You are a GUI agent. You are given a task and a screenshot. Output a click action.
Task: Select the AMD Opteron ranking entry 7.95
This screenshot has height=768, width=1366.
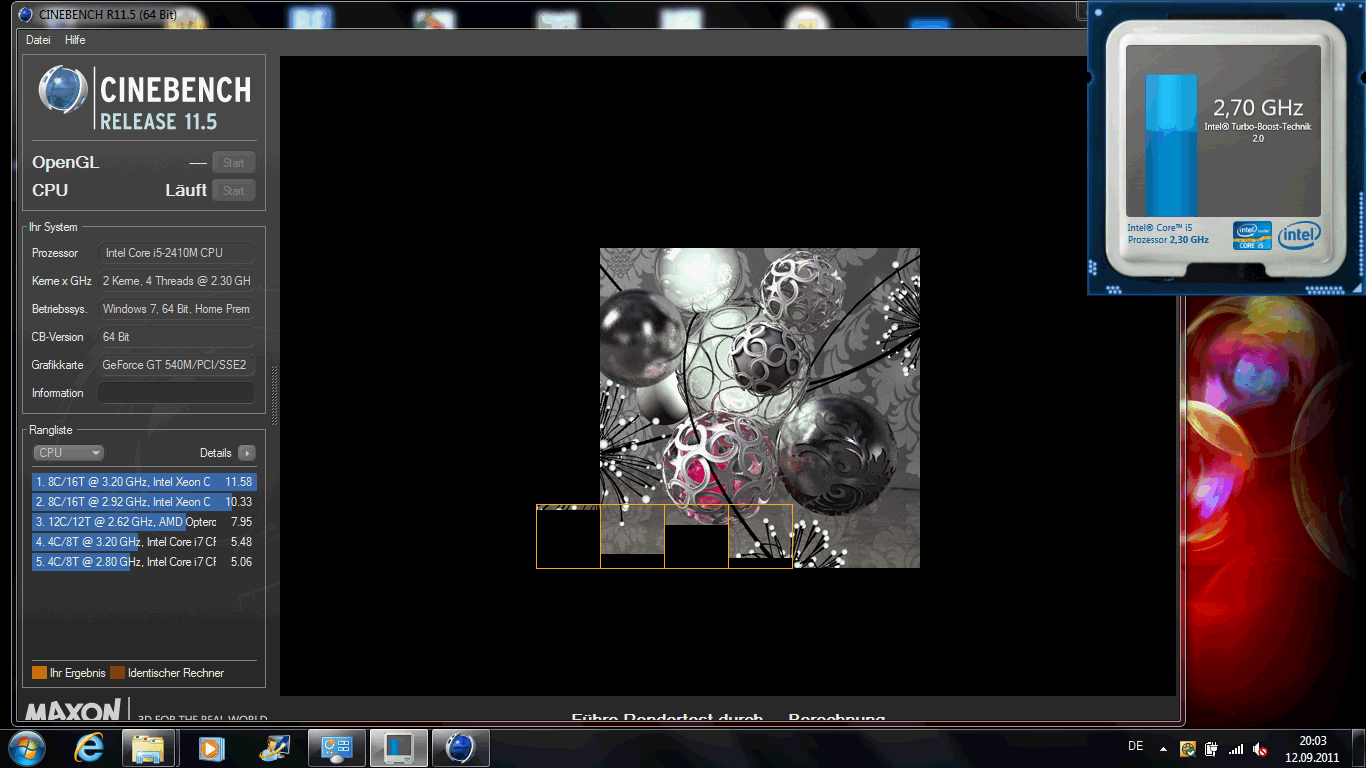point(144,522)
